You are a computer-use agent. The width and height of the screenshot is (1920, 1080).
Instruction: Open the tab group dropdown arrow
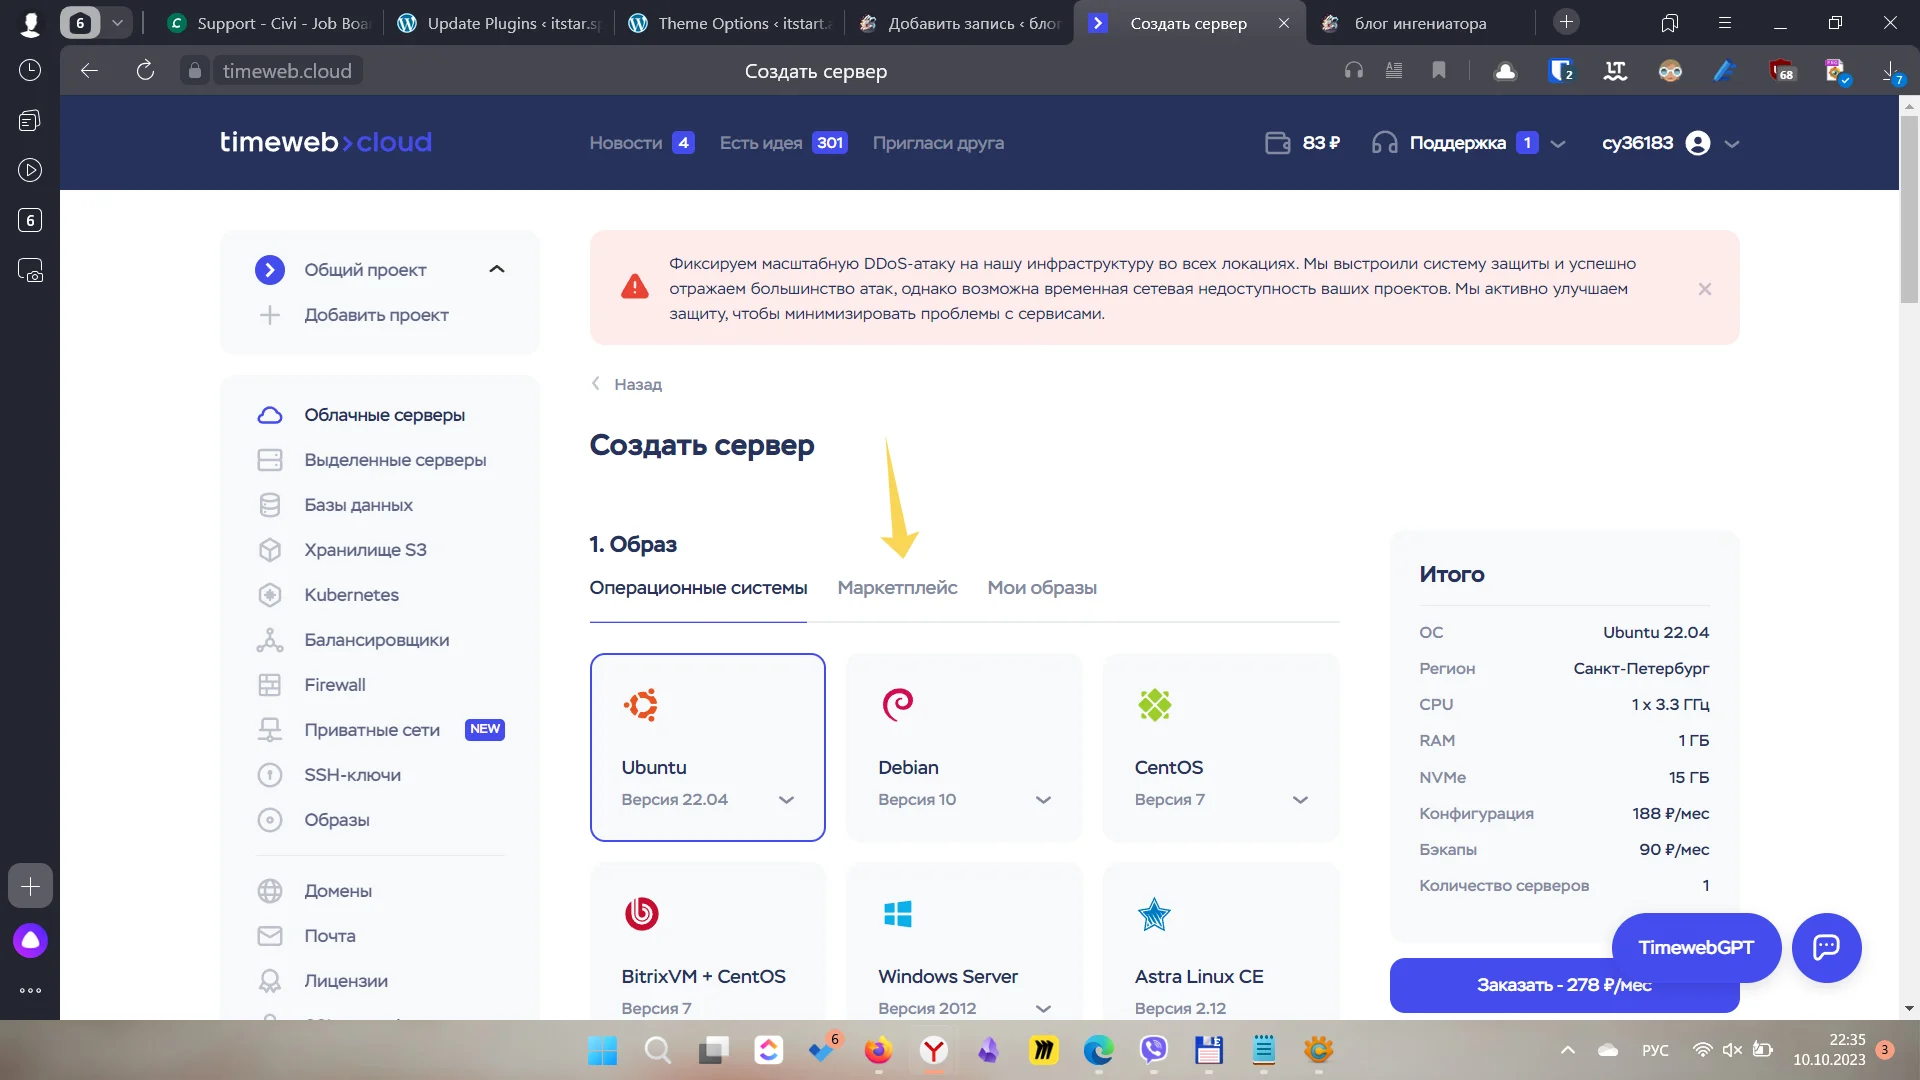[x=117, y=23]
